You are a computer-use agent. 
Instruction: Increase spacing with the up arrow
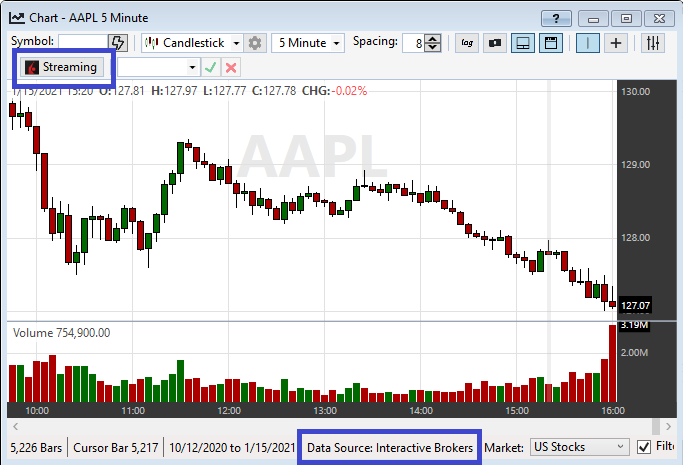point(433,39)
